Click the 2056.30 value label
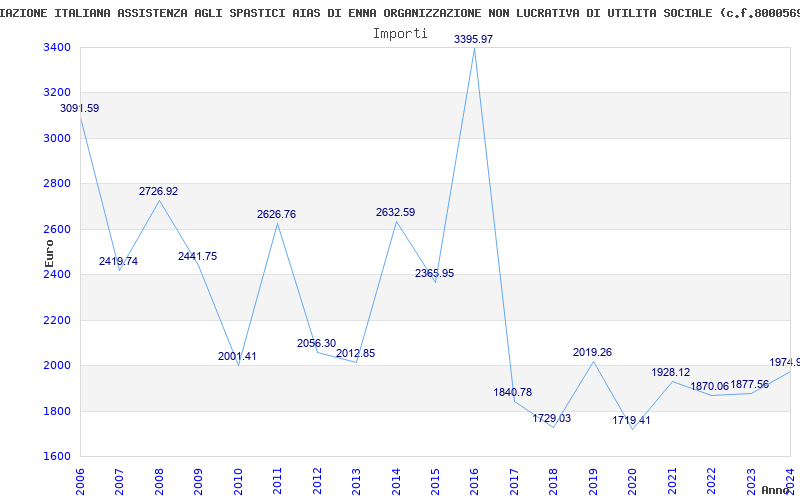 click(316, 343)
